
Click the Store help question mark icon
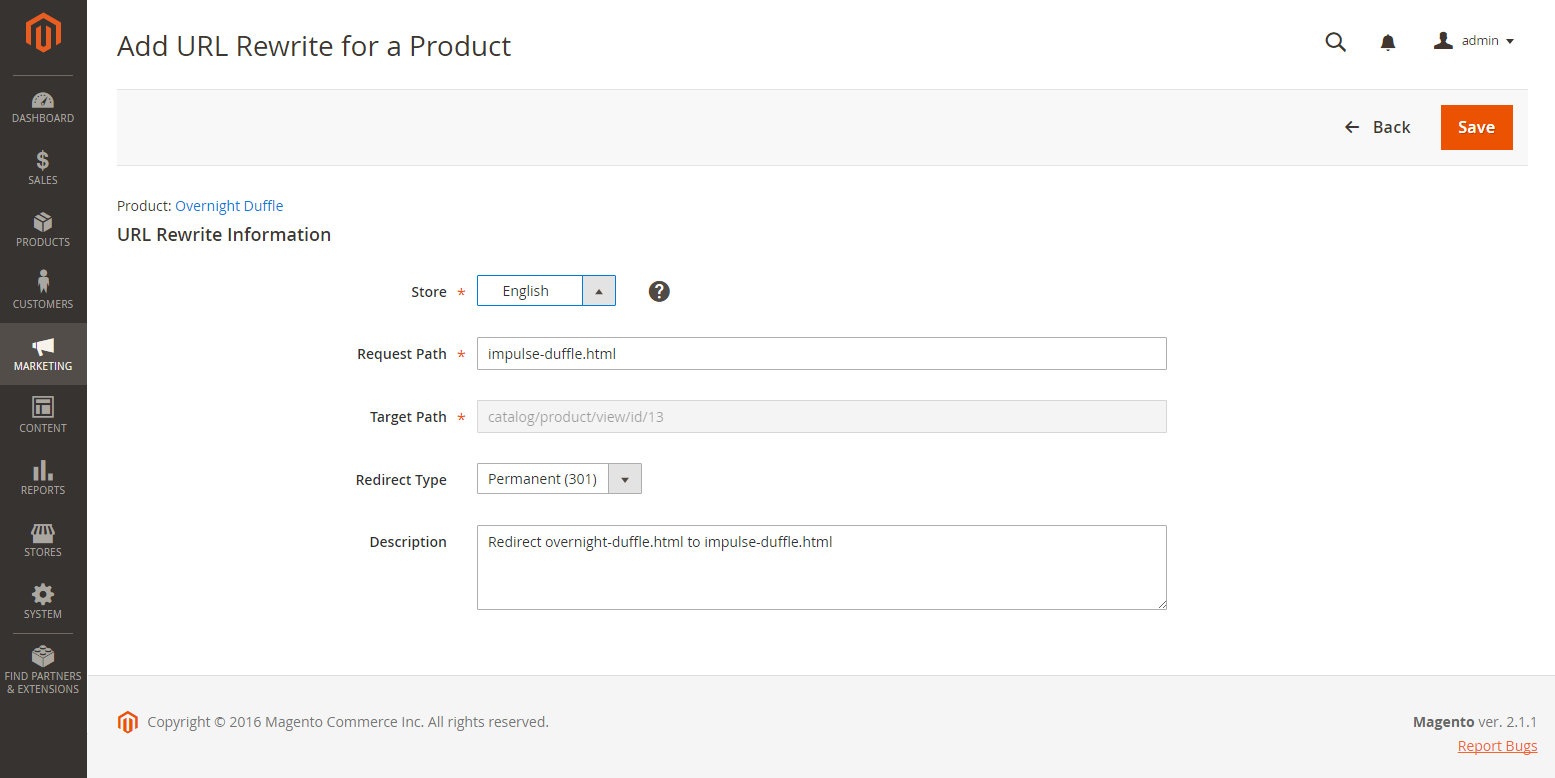(x=659, y=291)
